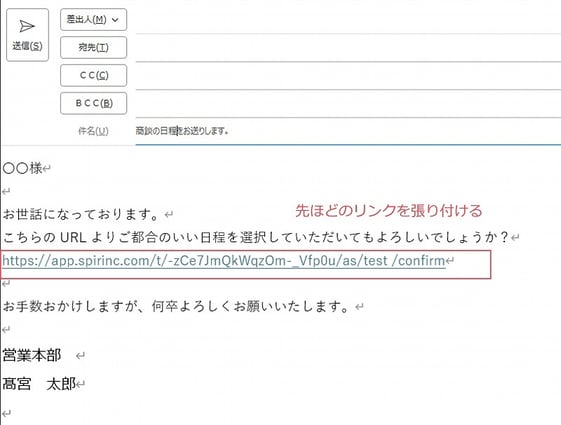This screenshot has height=425, width=561.
Task: Click the BCC(B) button
Action: coord(93,103)
